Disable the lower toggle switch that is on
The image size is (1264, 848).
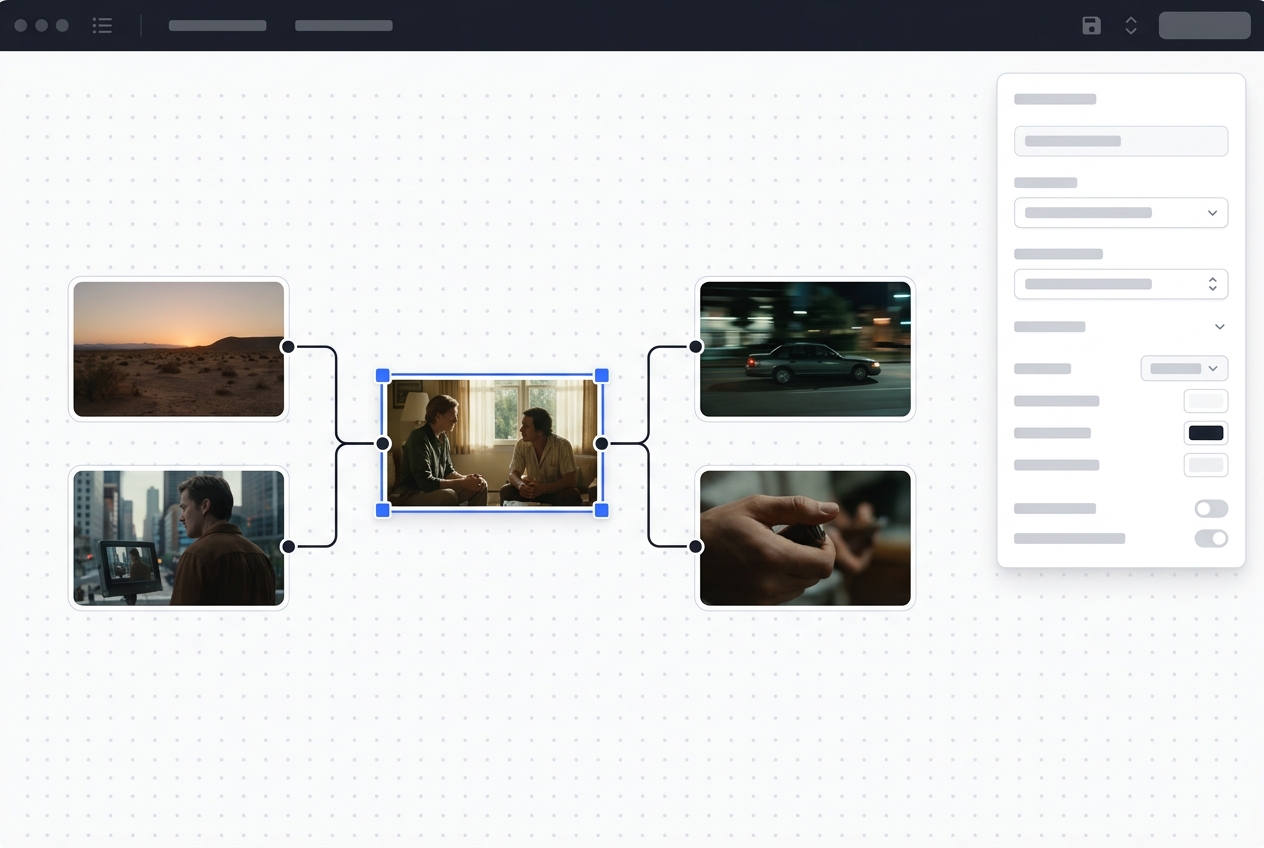[x=1211, y=538]
